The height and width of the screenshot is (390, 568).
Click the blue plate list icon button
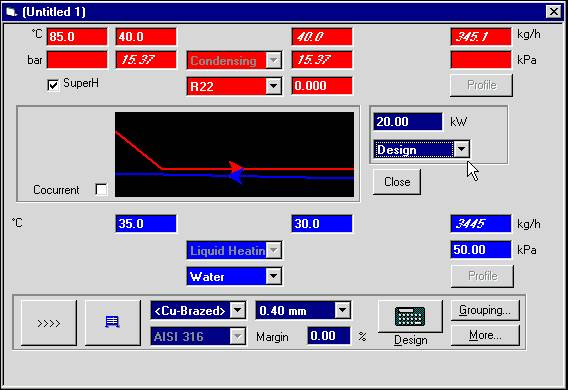[x=112, y=322]
